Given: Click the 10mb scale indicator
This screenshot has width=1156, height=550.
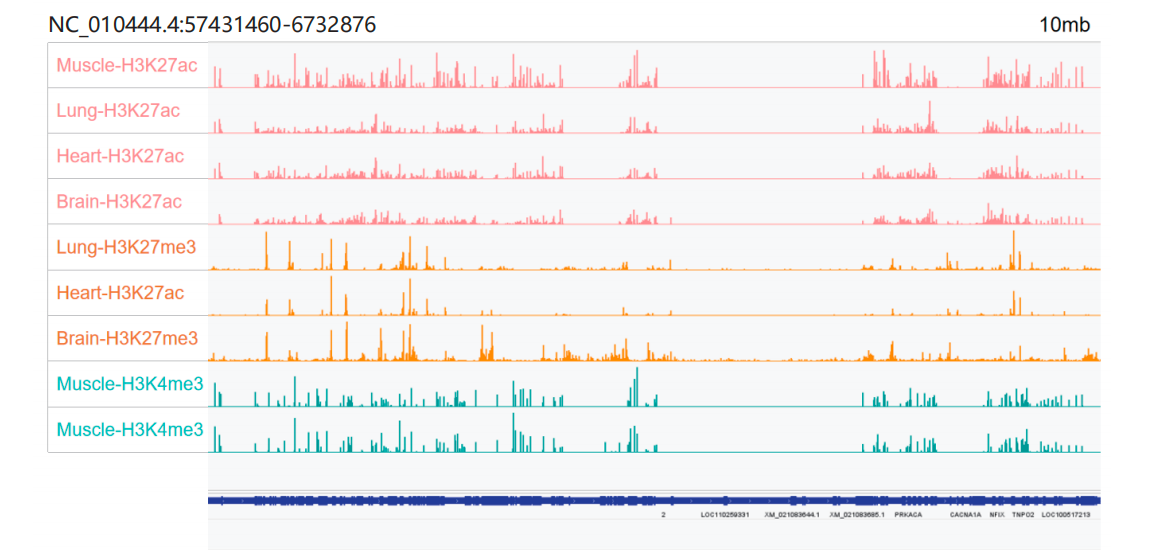Looking at the screenshot, I should [x=1064, y=25].
